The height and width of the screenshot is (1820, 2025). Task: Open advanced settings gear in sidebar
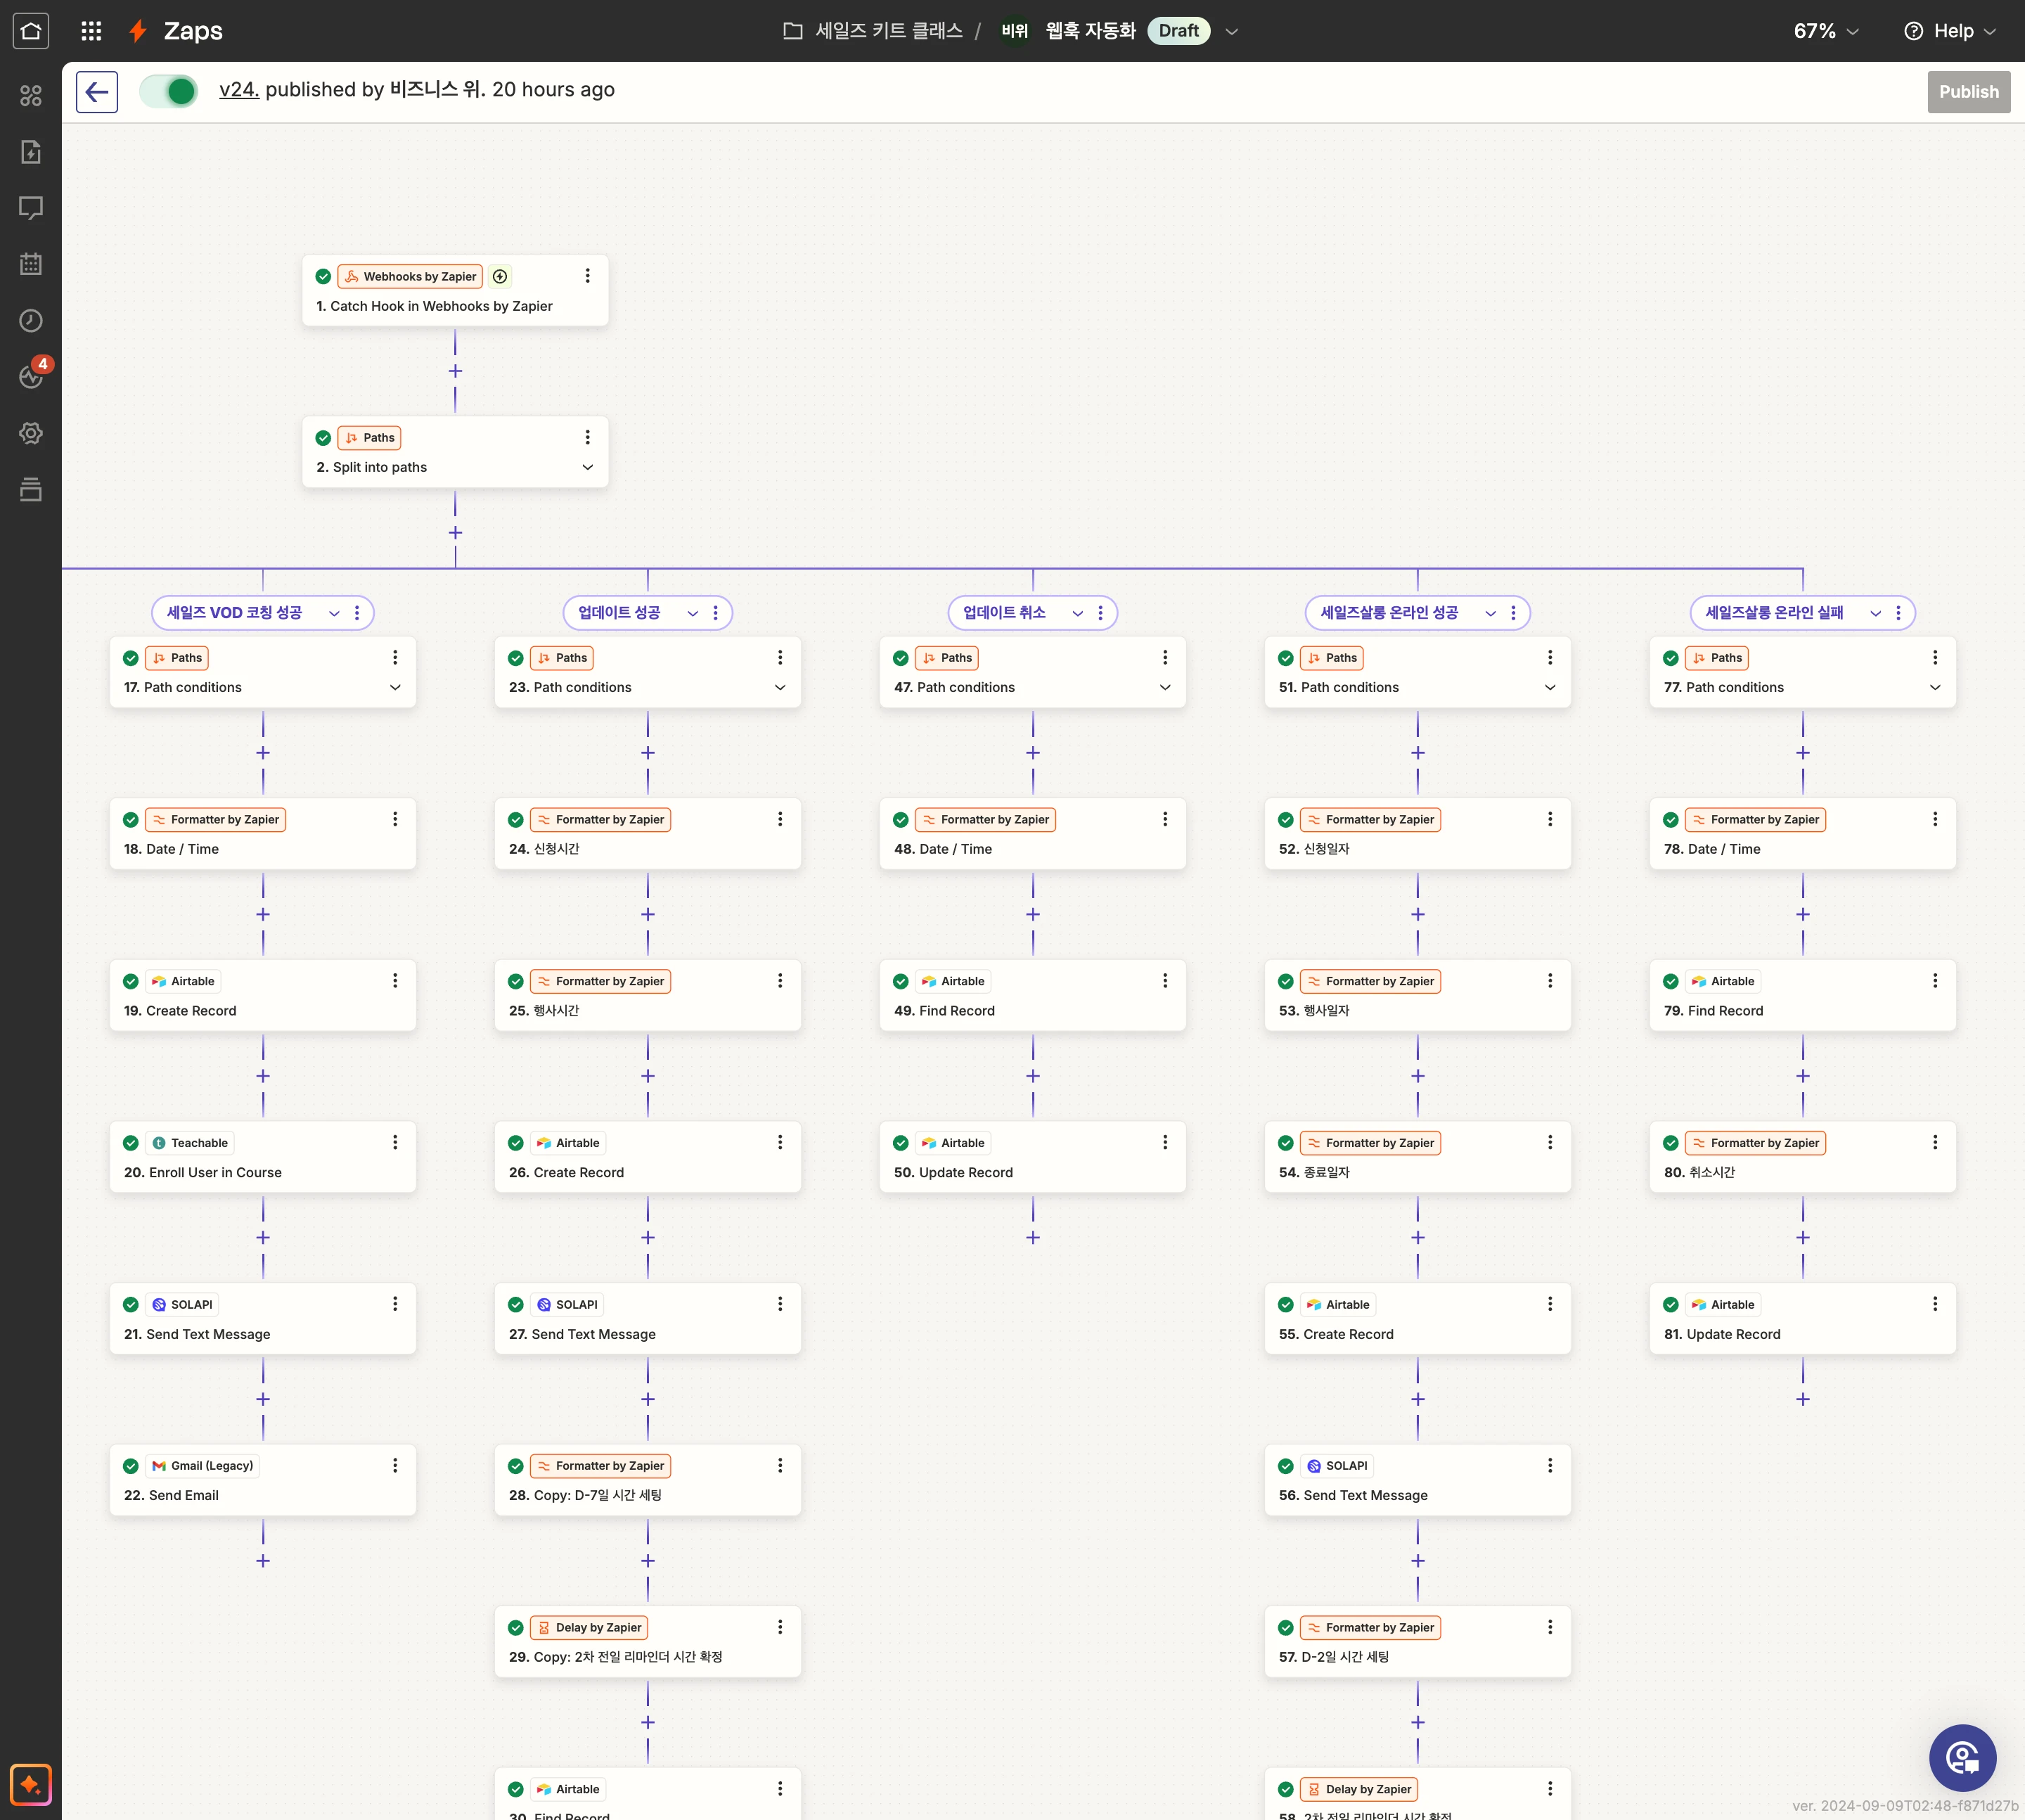click(x=31, y=433)
